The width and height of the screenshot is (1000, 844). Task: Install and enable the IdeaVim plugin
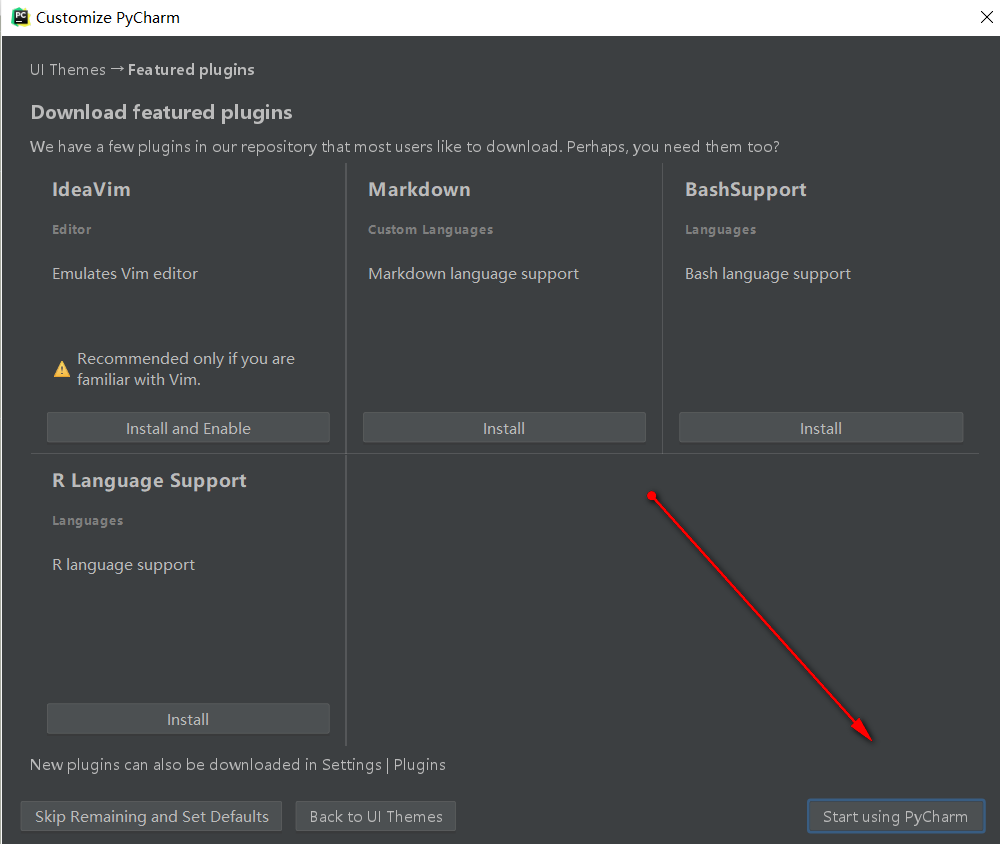(188, 428)
